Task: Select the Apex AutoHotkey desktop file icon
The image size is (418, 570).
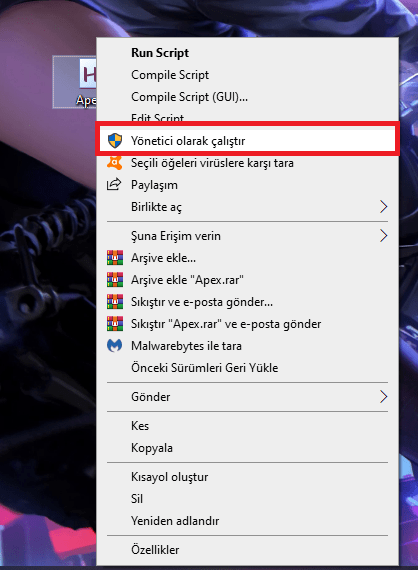Action: tap(75, 82)
